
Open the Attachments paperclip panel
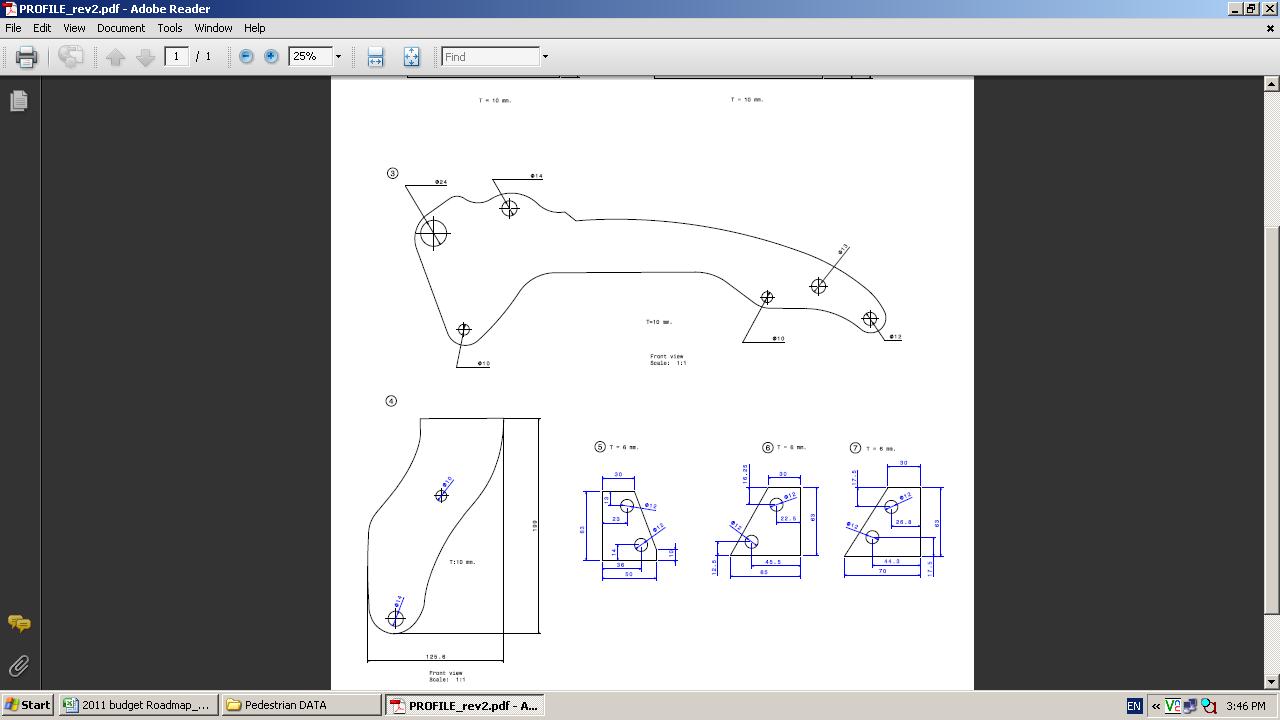click(18, 666)
